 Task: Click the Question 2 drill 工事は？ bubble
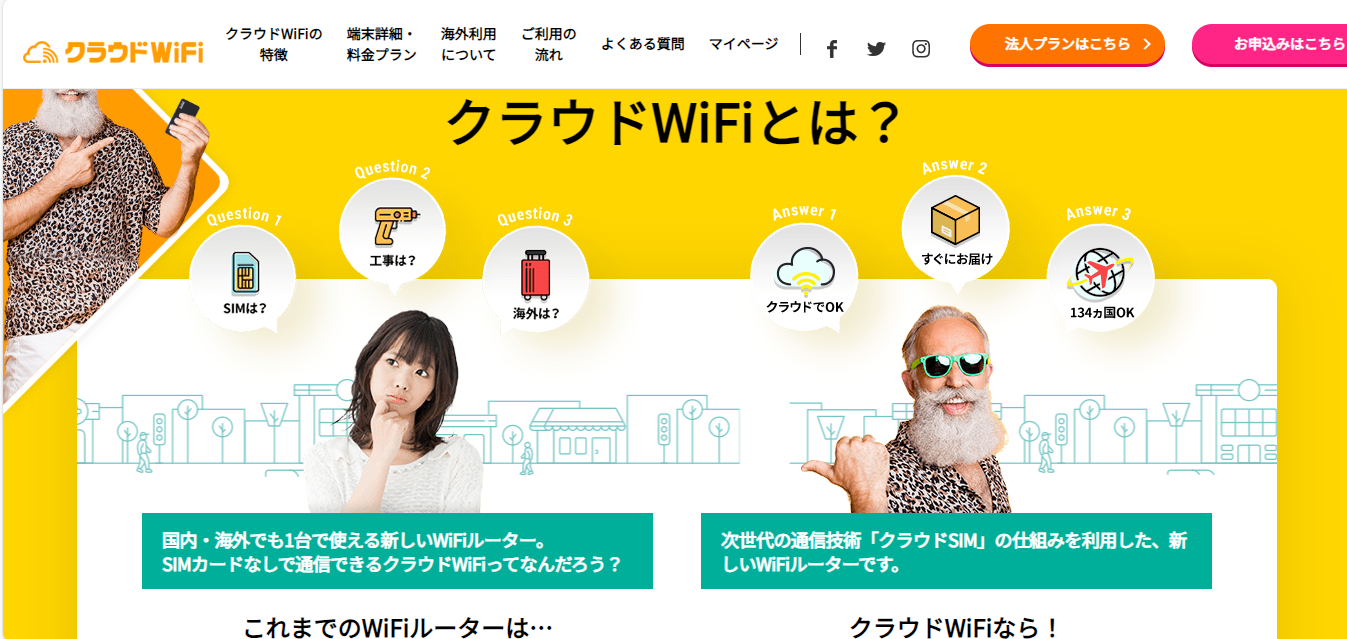393,233
